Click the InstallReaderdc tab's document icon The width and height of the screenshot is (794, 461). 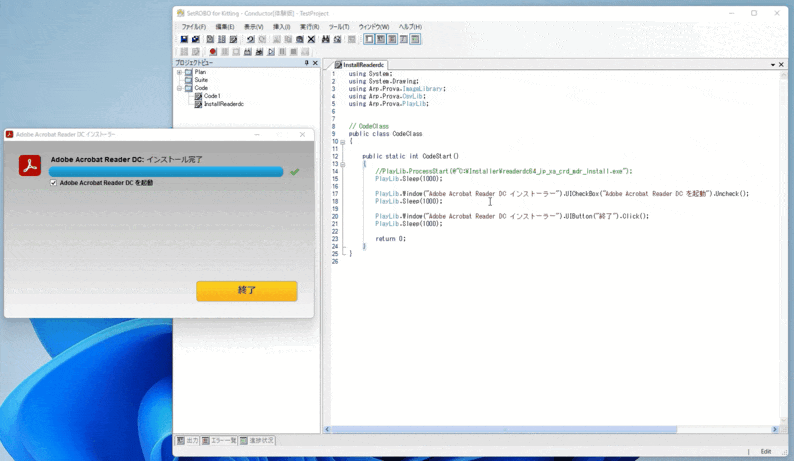pos(338,65)
